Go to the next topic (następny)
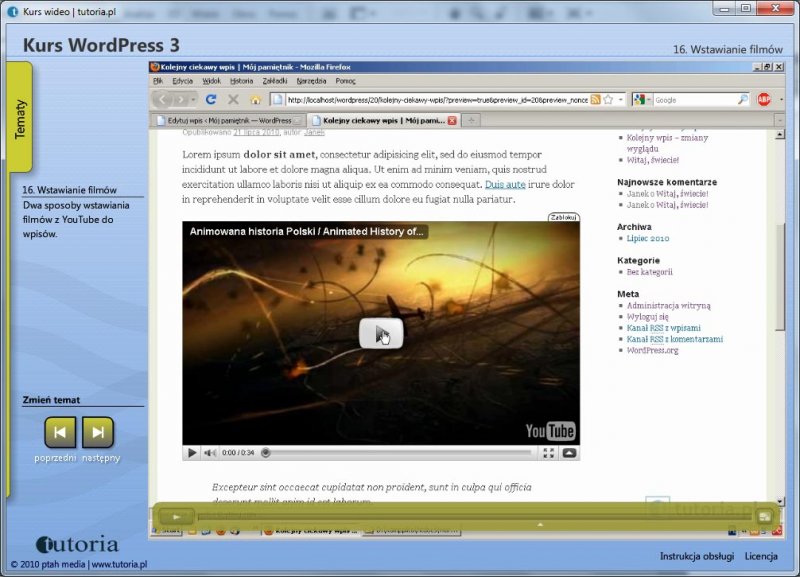 tap(97, 432)
